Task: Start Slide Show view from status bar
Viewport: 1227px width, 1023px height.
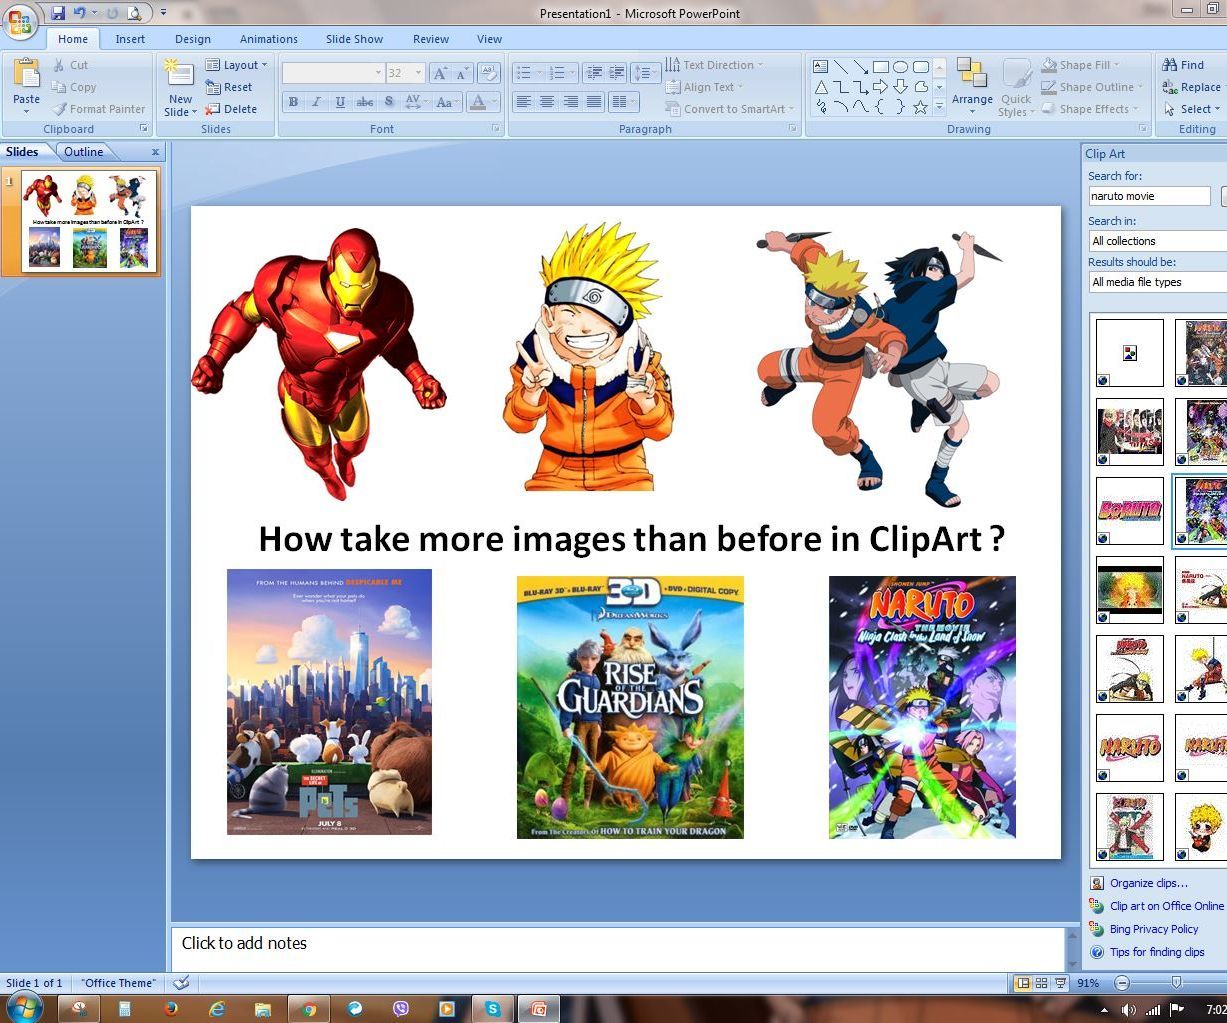Action: tap(1060, 983)
